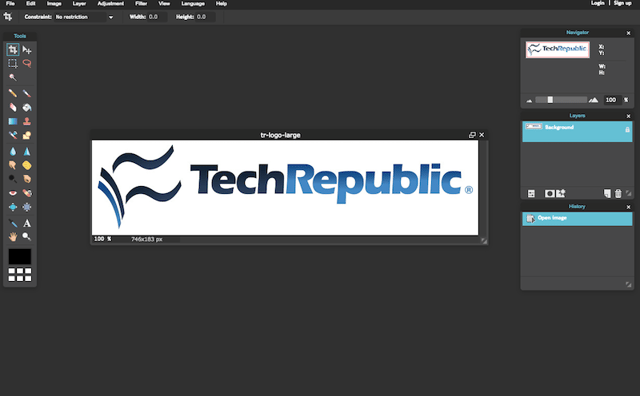Viewport: 640px width, 396px height.
Task: Select the Crop tool in Tools panel
Action: click(x=13, y=50)
